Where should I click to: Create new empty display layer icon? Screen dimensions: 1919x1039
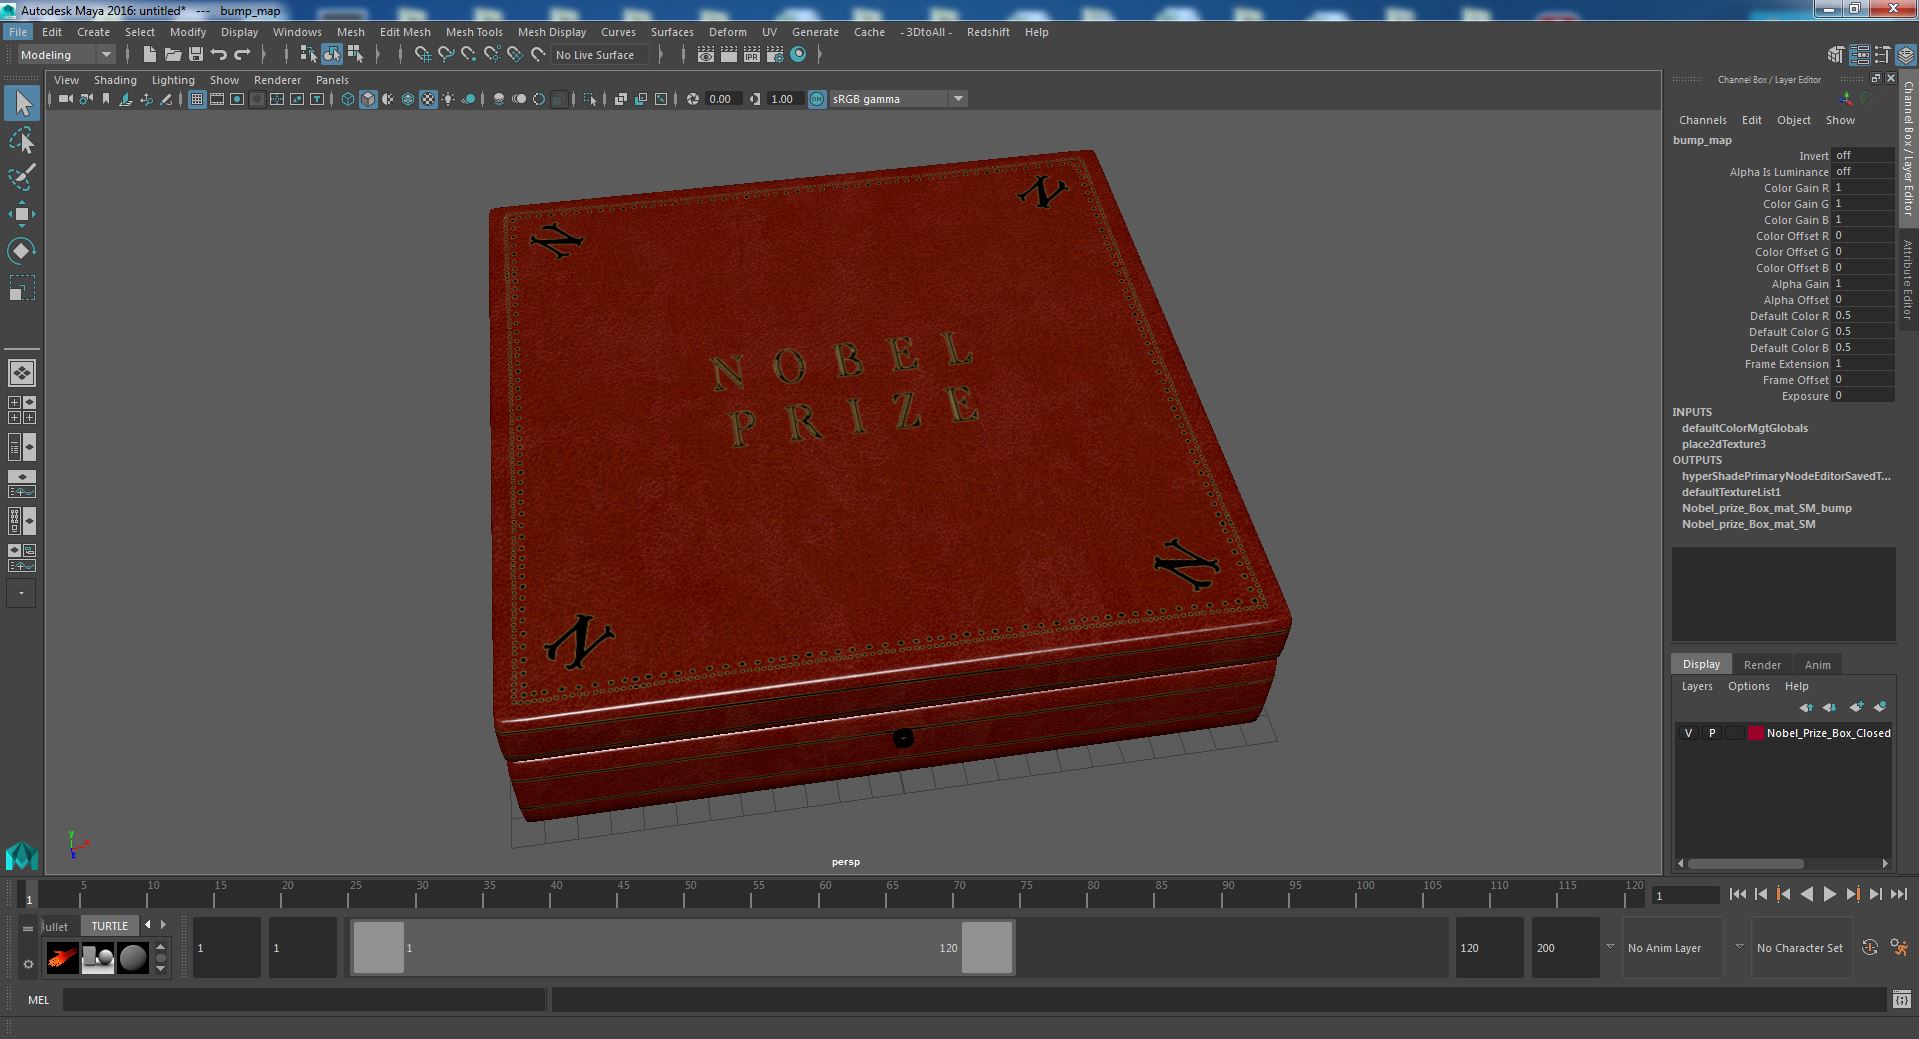[1856, 707]
